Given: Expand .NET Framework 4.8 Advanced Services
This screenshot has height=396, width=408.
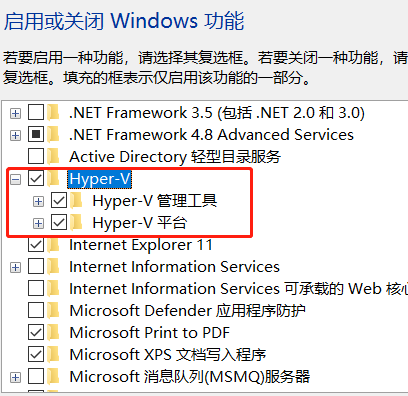Looking at the screenshot, I should point(15,136).
